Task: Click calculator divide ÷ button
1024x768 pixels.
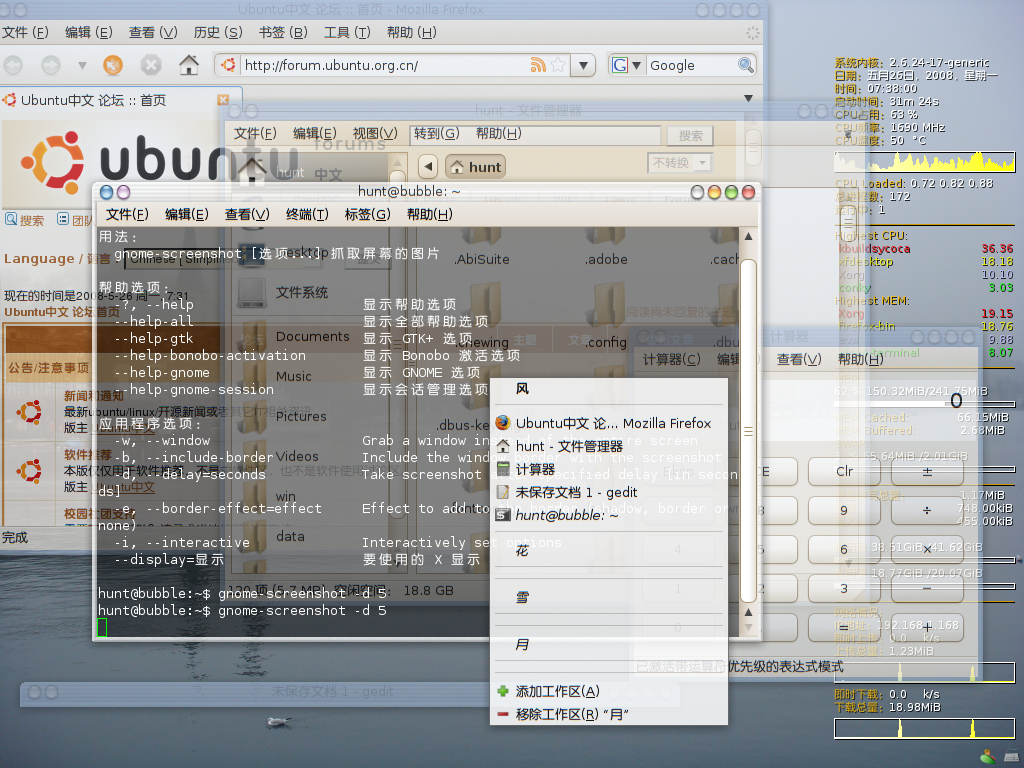Action: pyautogui.click(x=927, y=510)
